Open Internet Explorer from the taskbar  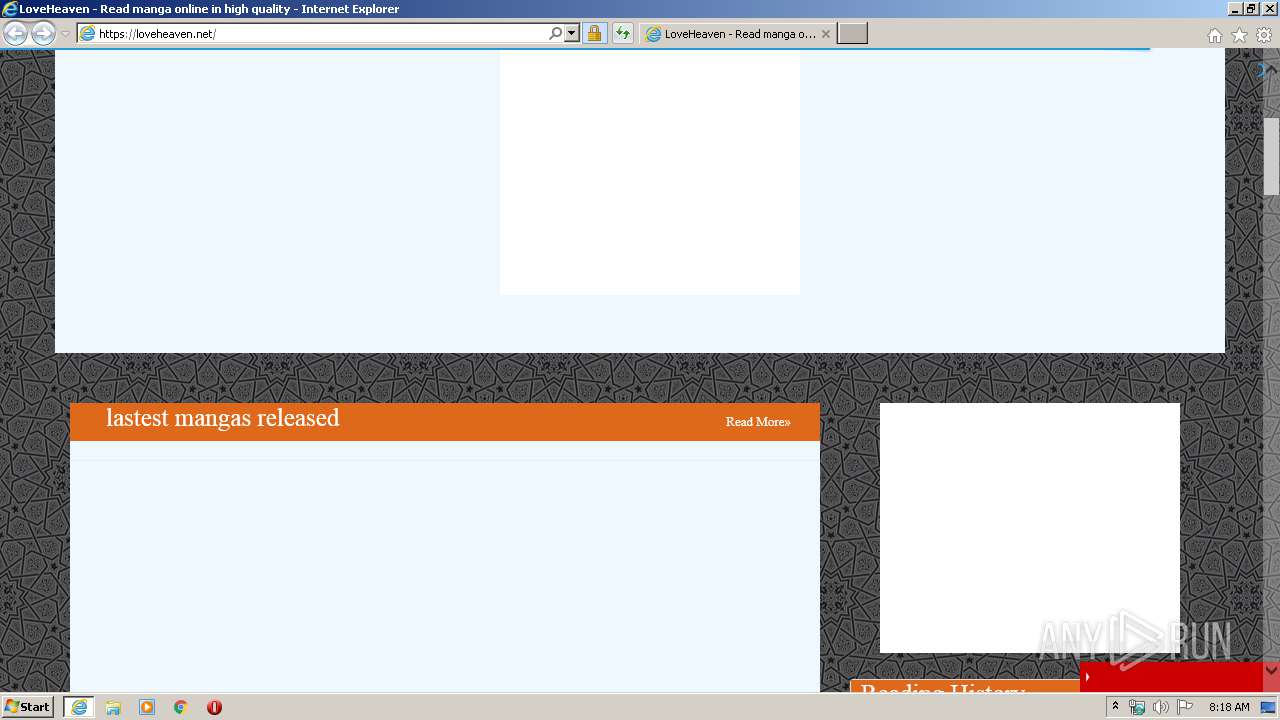79,706
